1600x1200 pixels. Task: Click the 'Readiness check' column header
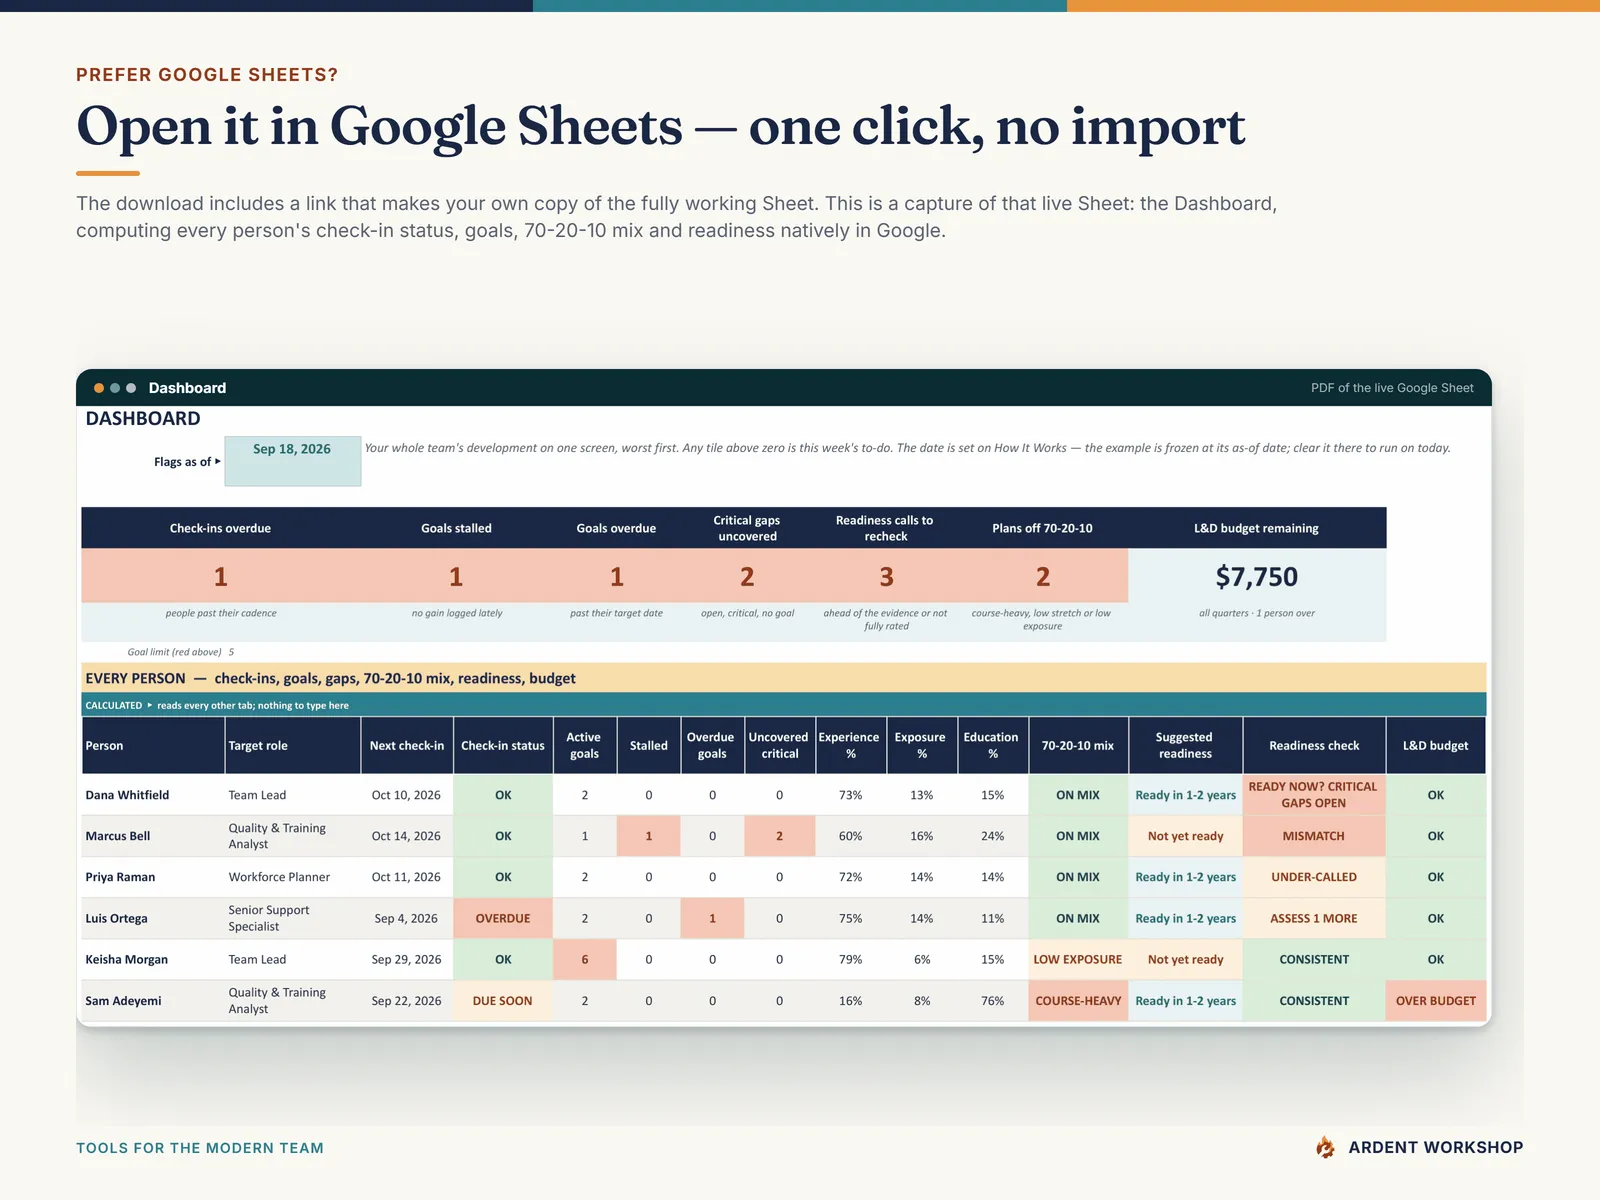pos(1314,745)
